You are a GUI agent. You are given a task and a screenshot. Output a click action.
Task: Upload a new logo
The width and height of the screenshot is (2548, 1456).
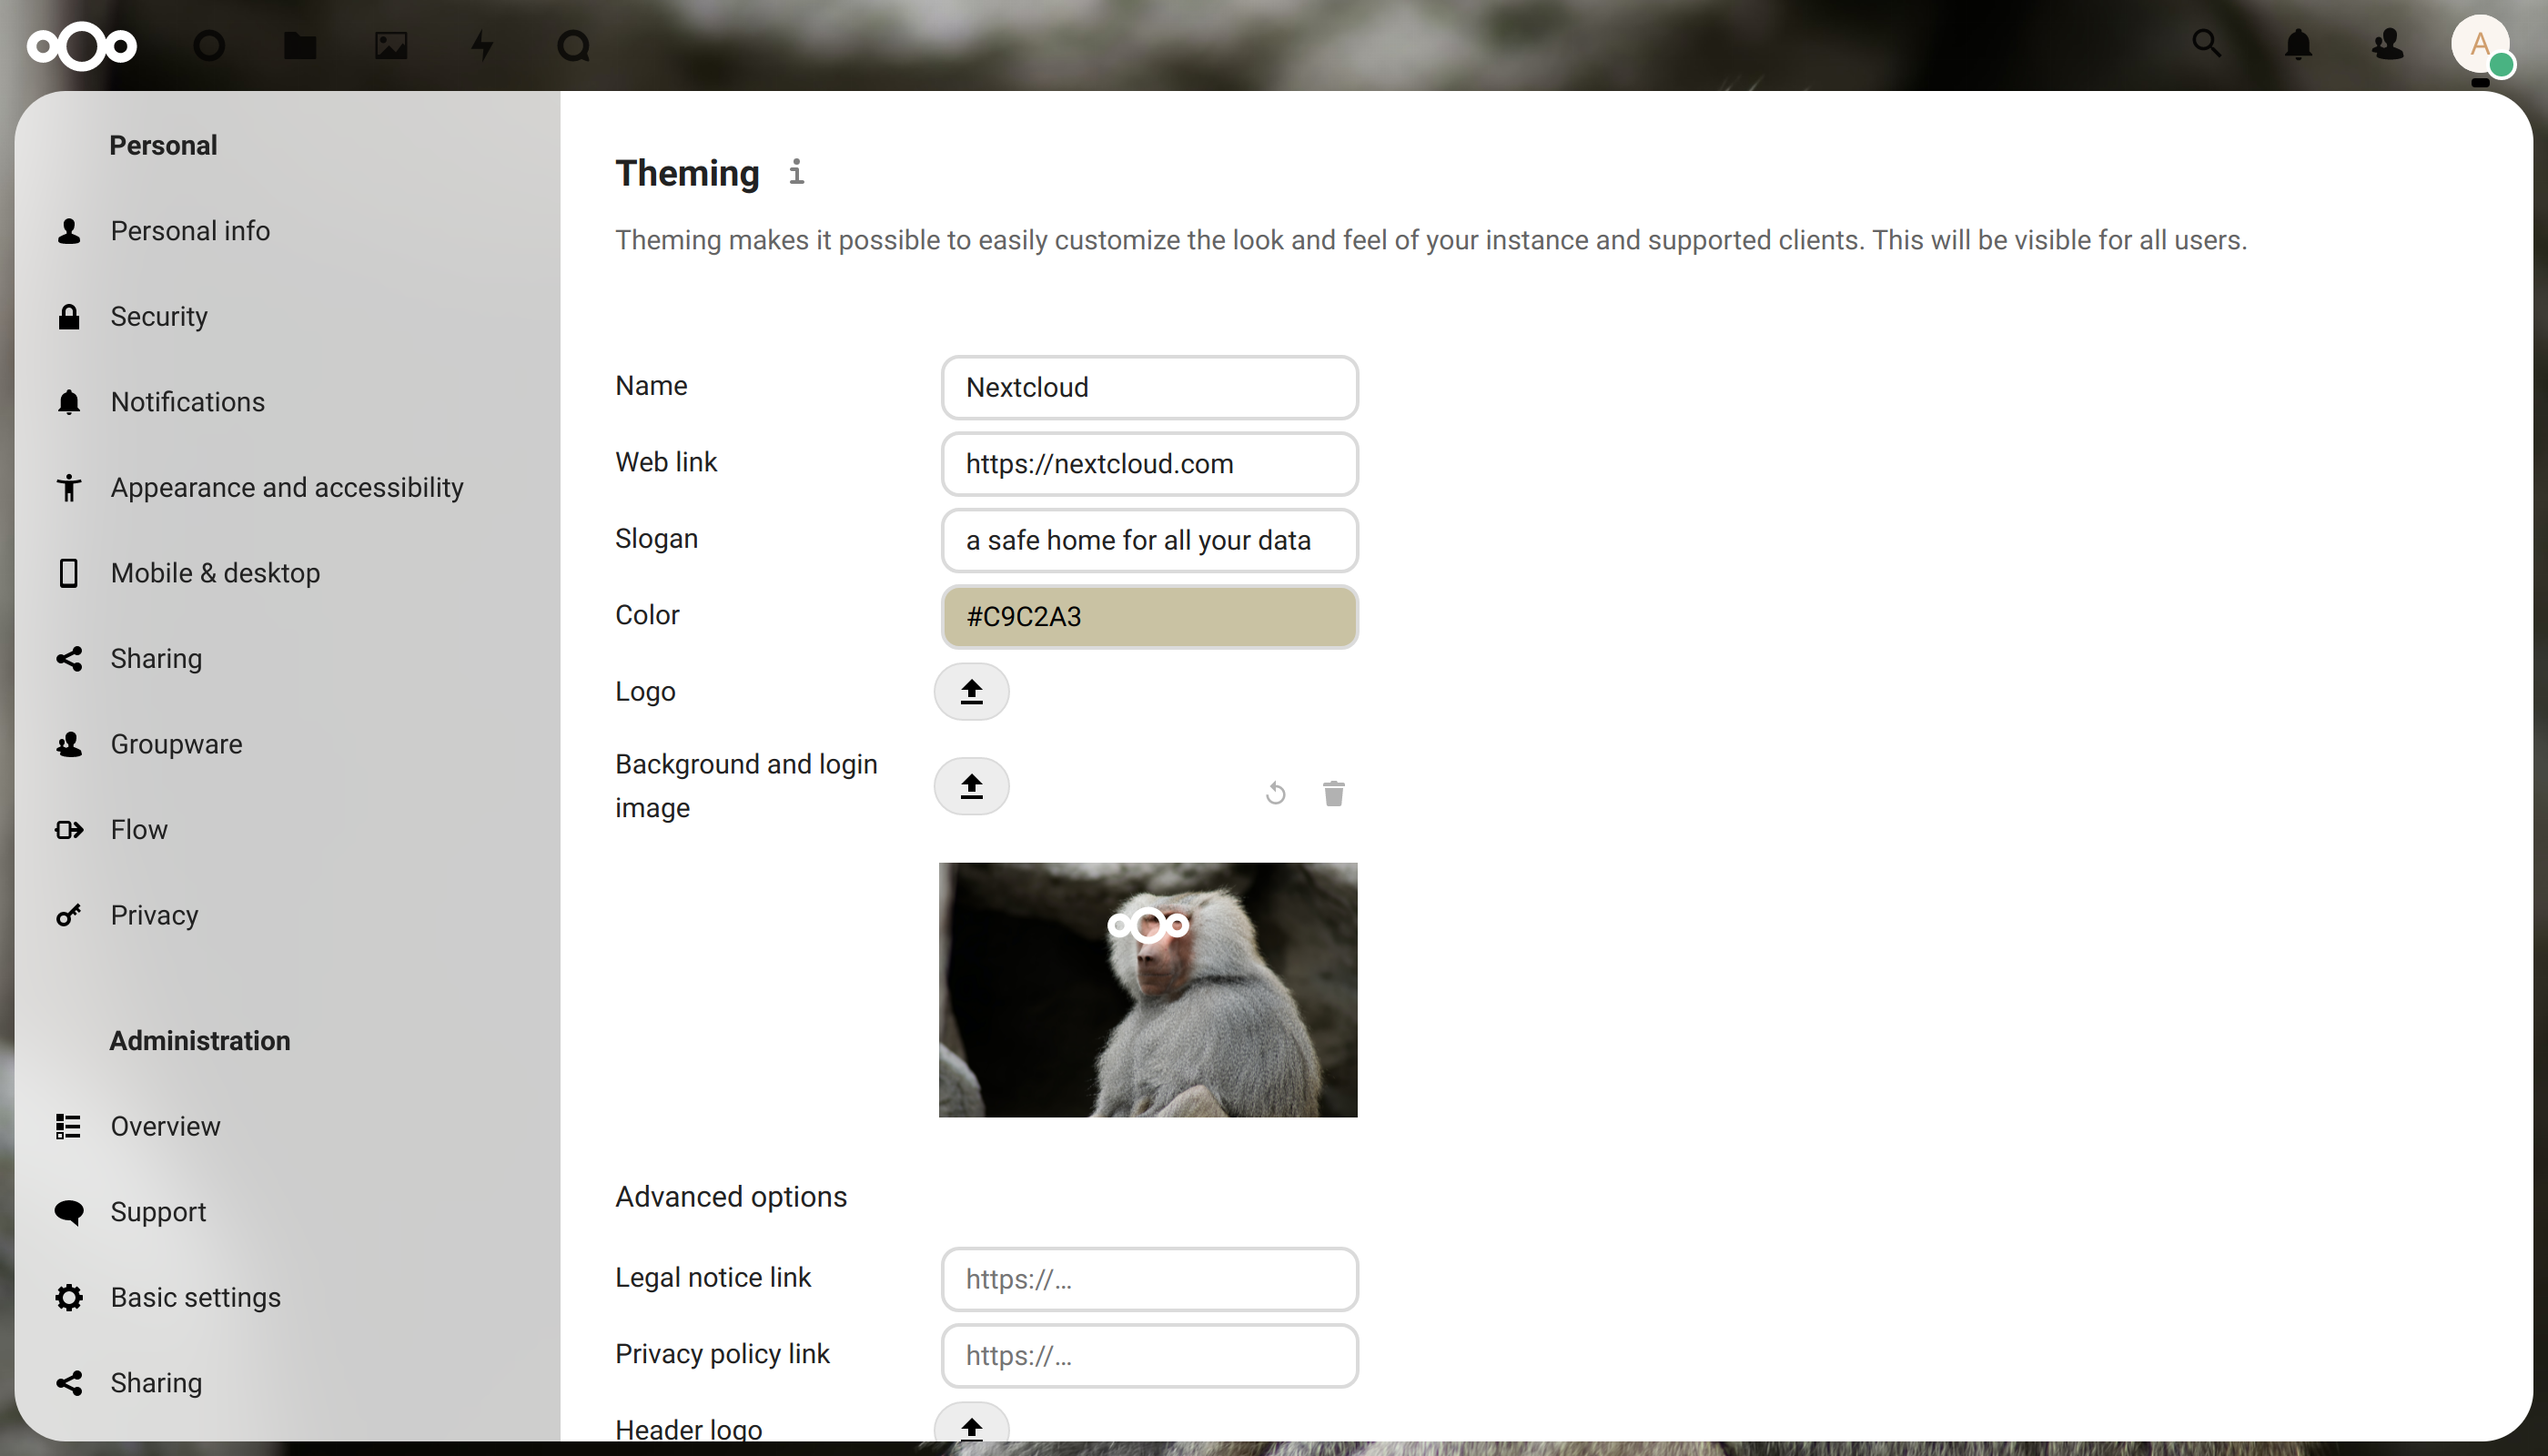pos(971,691)
